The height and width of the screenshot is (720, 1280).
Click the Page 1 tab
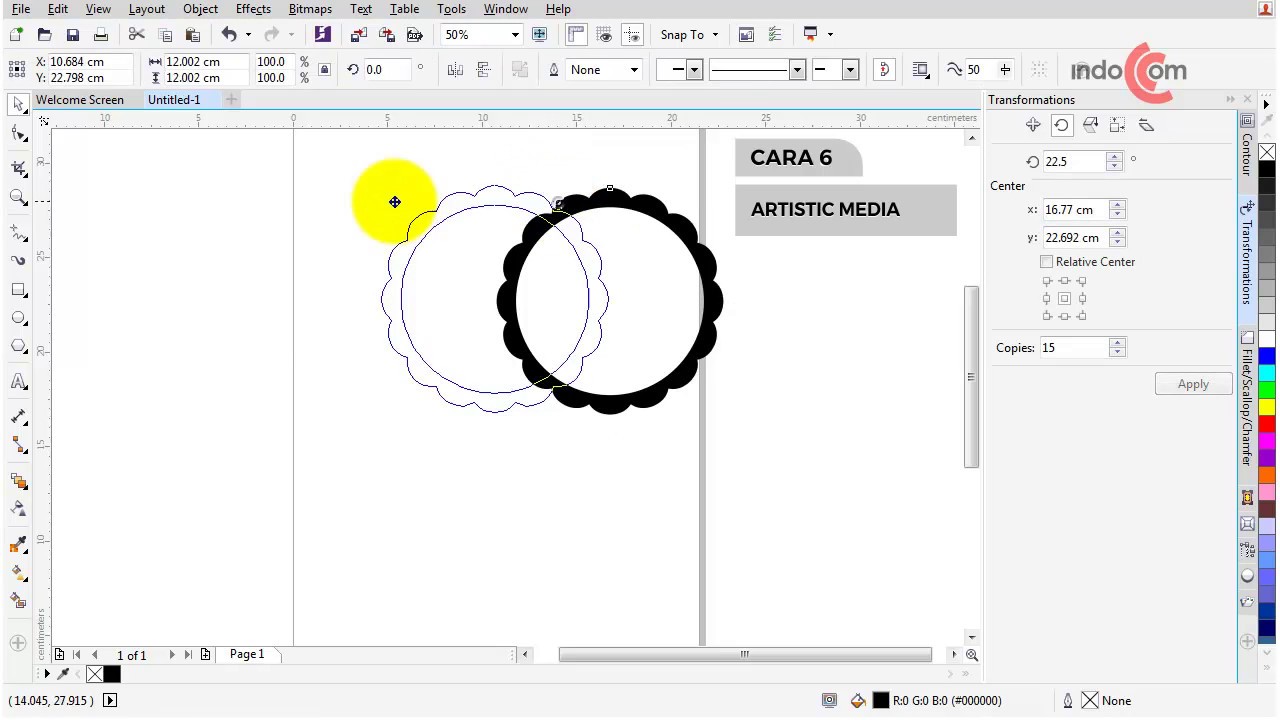247,654
